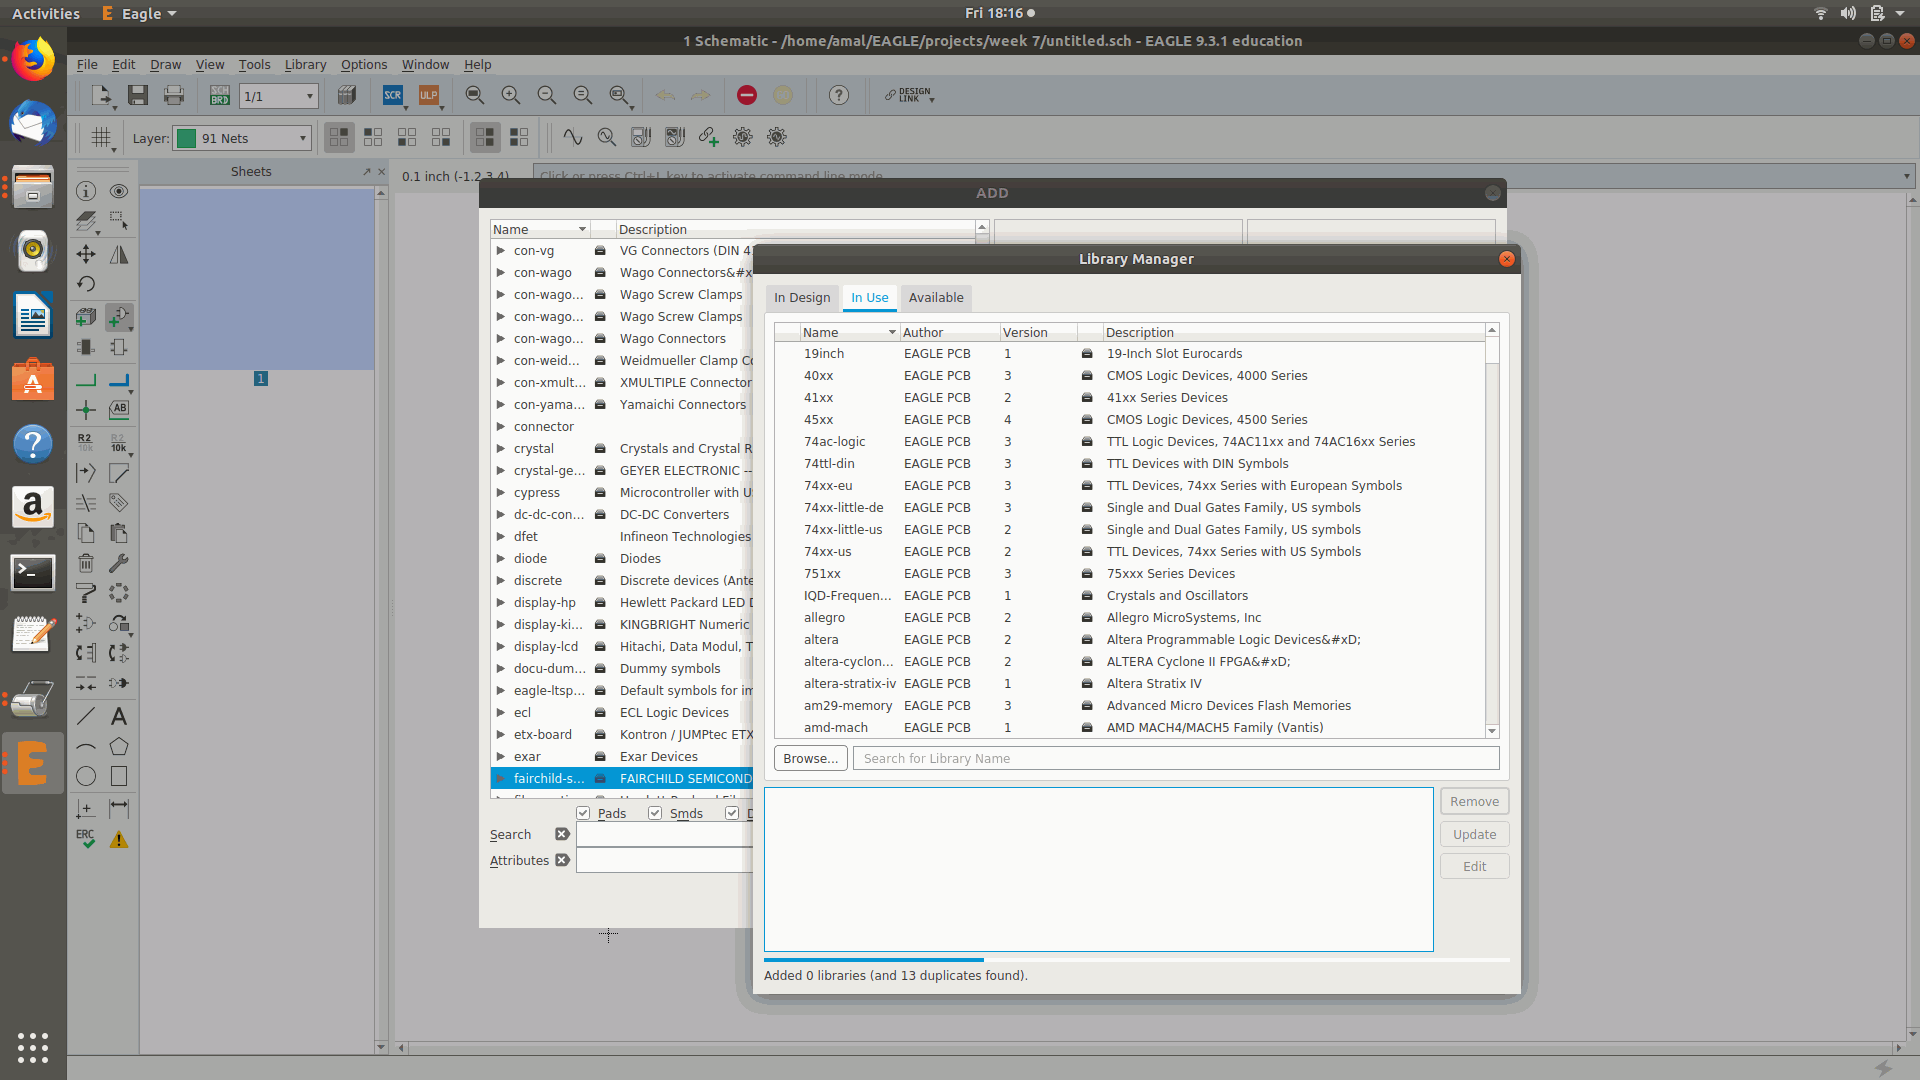Toggle the Pads checkbox
Viewport: 1920px width, 1080px height.
583,813
